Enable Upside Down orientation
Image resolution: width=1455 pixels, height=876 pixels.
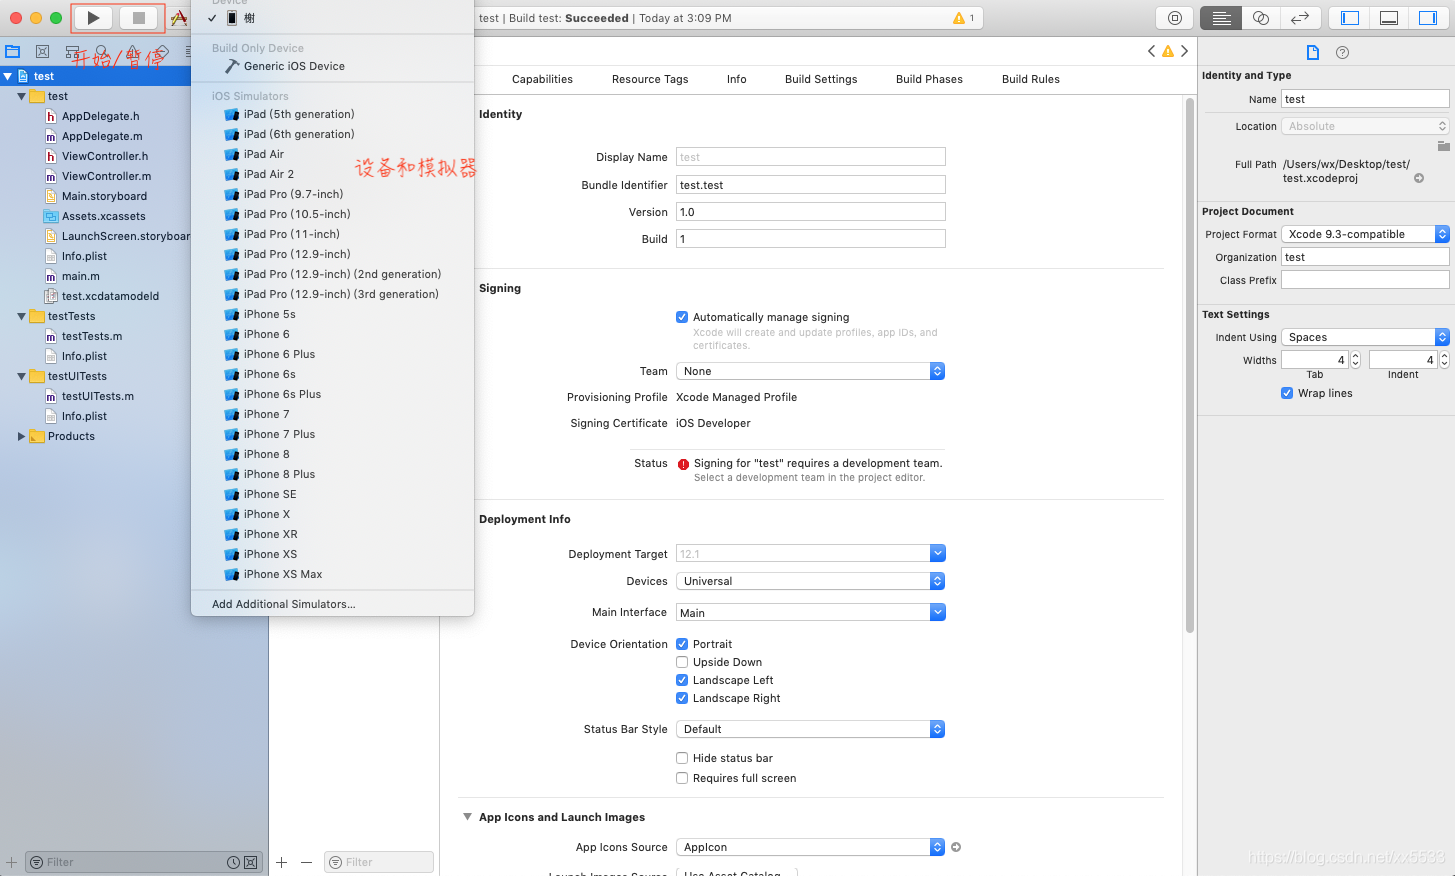point(682,662)
